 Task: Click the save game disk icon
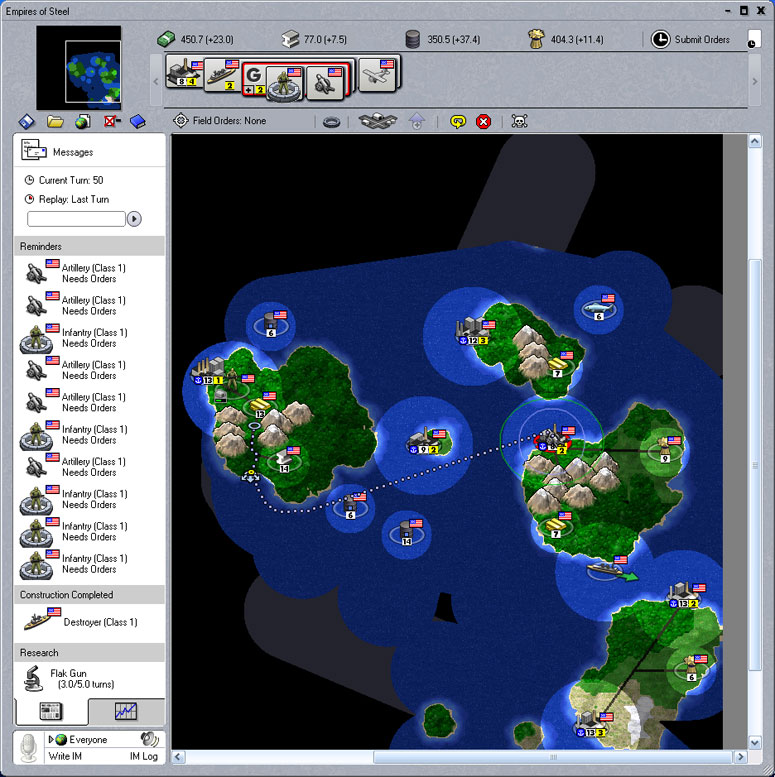pos(27,121)
